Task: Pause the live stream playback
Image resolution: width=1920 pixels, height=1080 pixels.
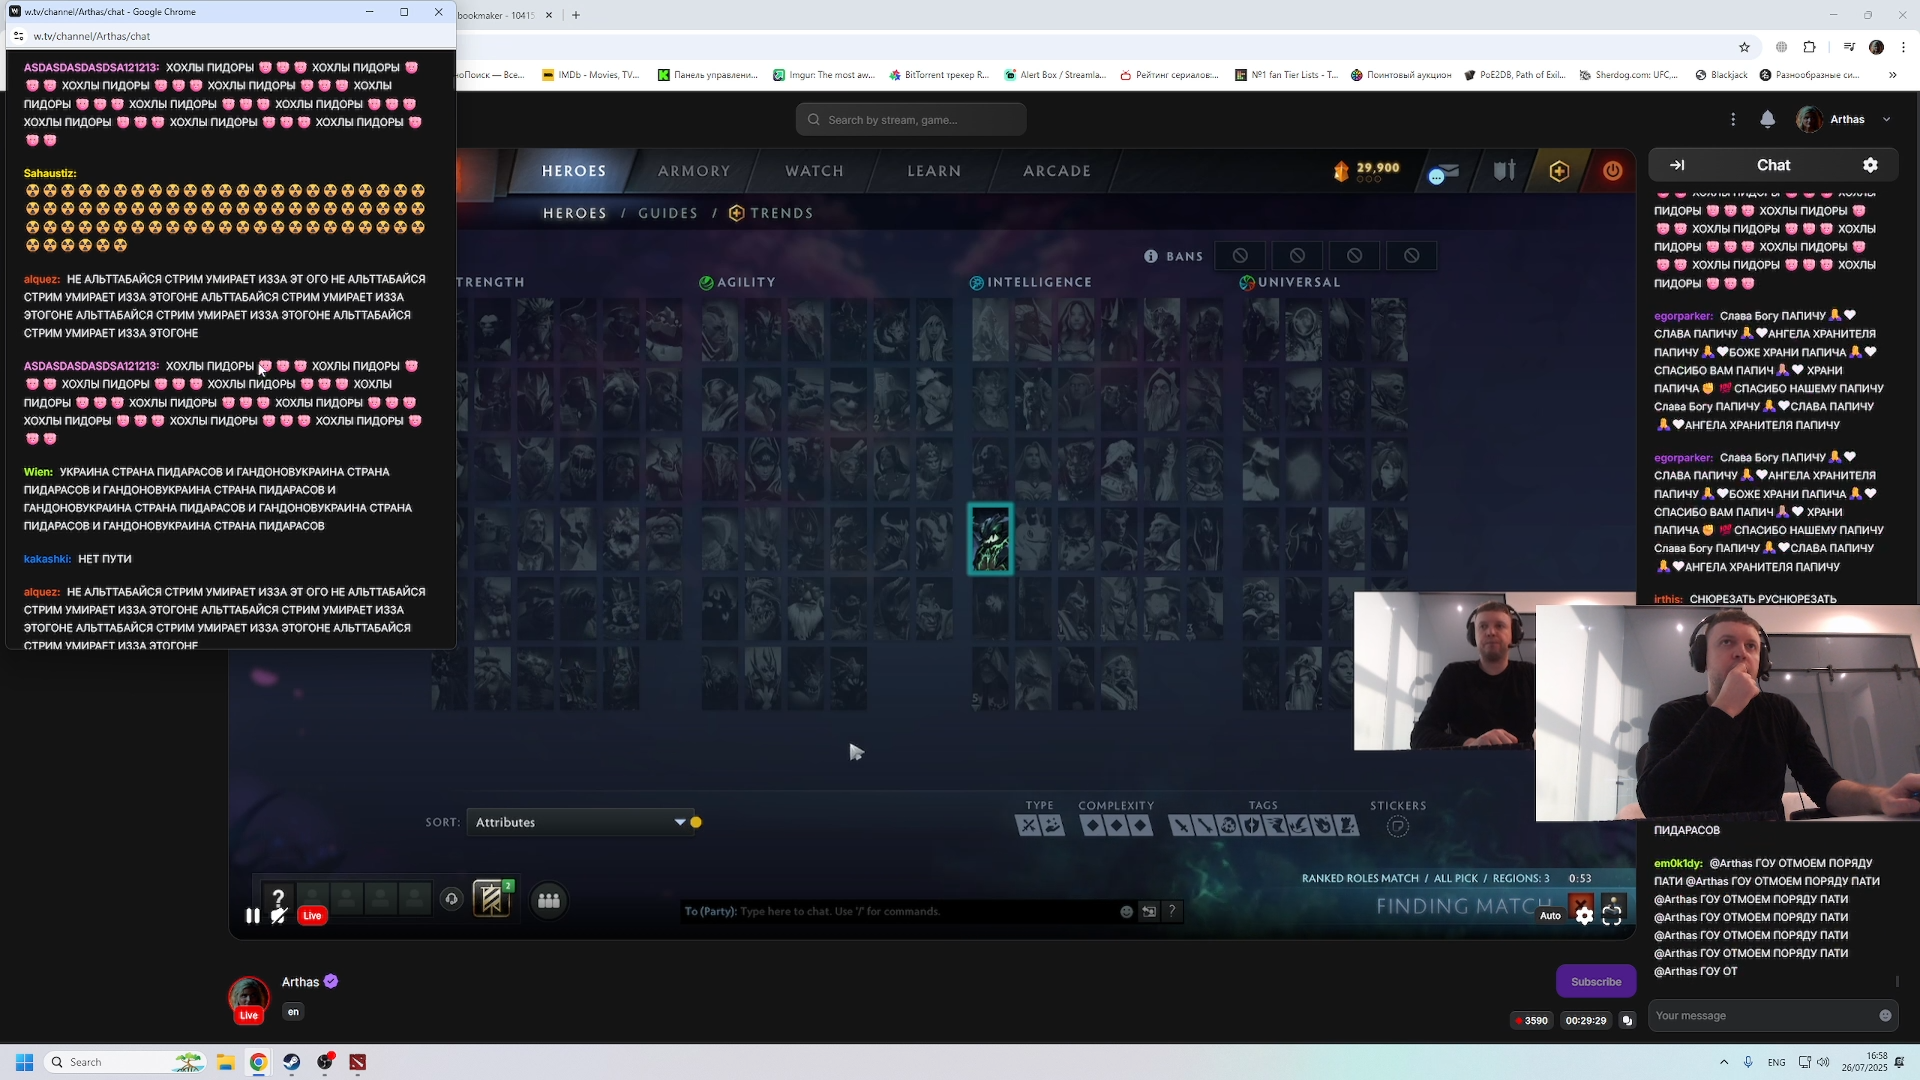Action: click(x=252, y=915)
